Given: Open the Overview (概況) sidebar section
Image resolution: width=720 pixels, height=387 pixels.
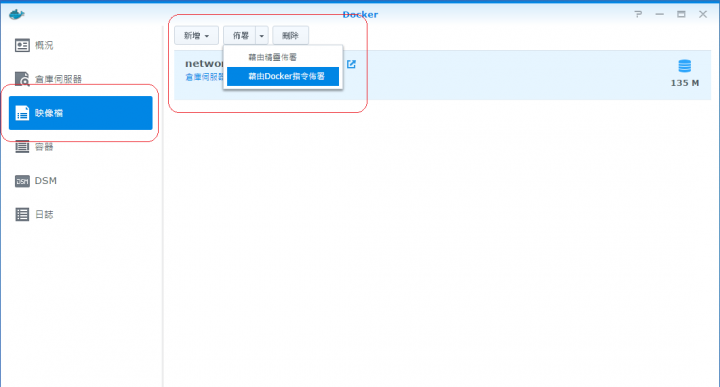Looking at the screenshot, I should [81, 45].
